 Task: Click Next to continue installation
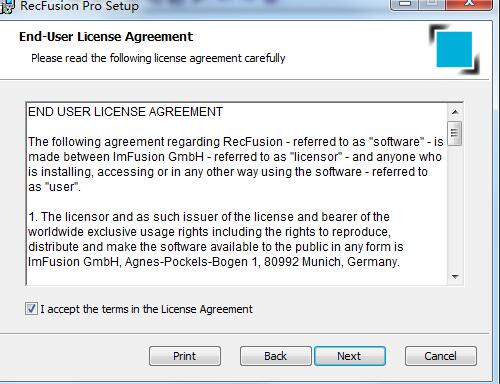pyautogui.click(x=350, y=356)
